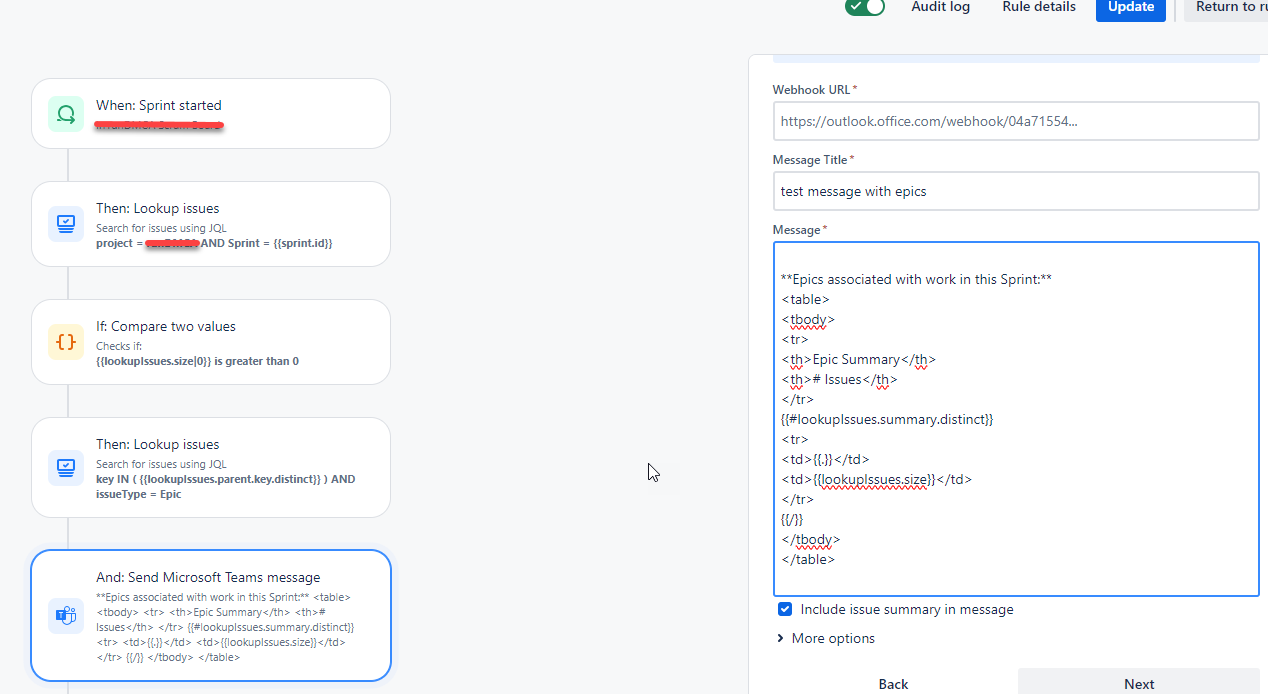Click Return to rules button
This screenshot has height=694, width=1268.
(1226, 8)
